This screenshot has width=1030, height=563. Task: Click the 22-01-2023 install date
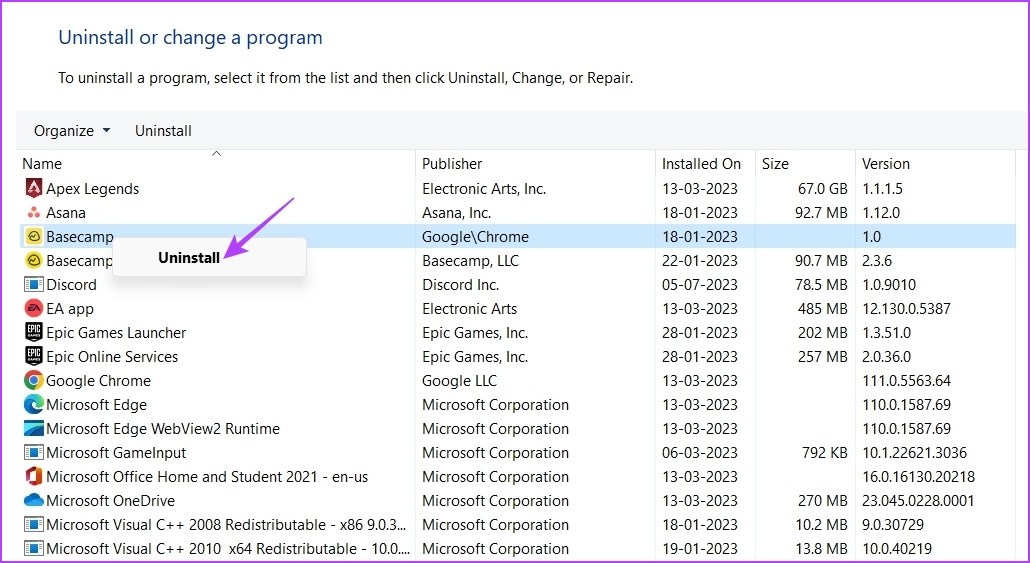(700, 261)
